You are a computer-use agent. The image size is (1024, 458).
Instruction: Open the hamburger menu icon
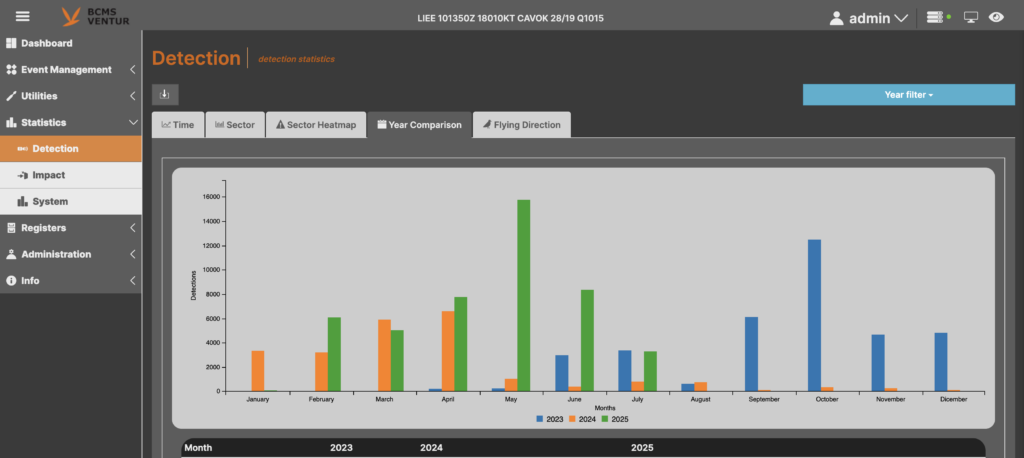coord(23,16)
